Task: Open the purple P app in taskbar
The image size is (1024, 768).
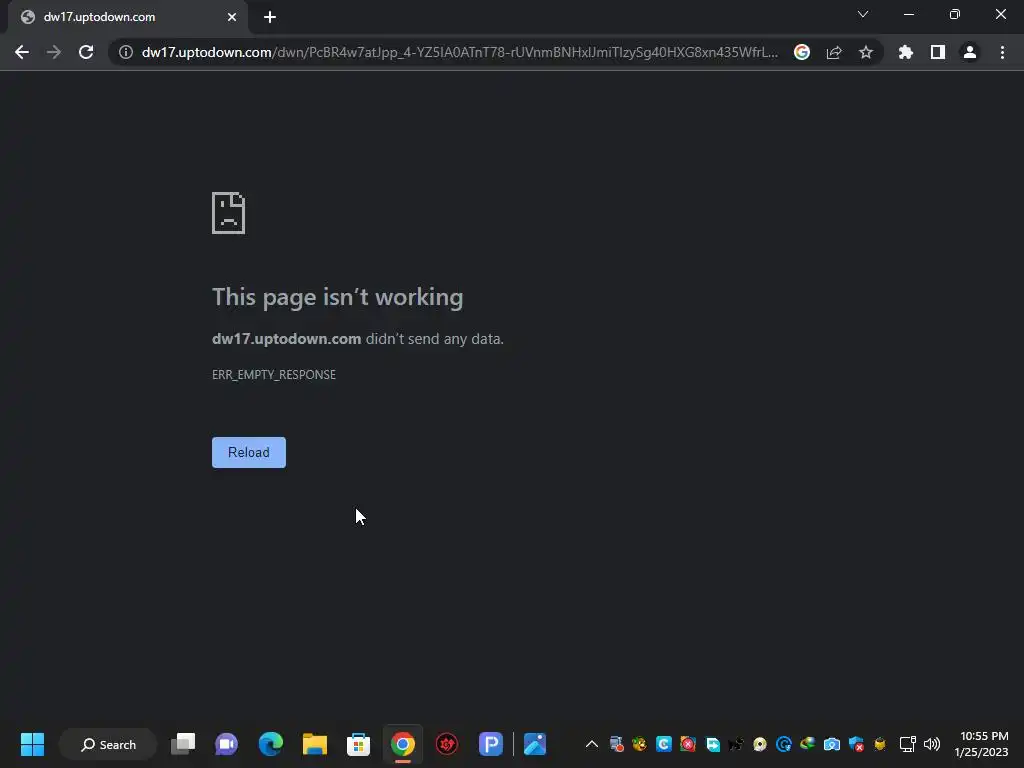Action: tap(490, 744)
